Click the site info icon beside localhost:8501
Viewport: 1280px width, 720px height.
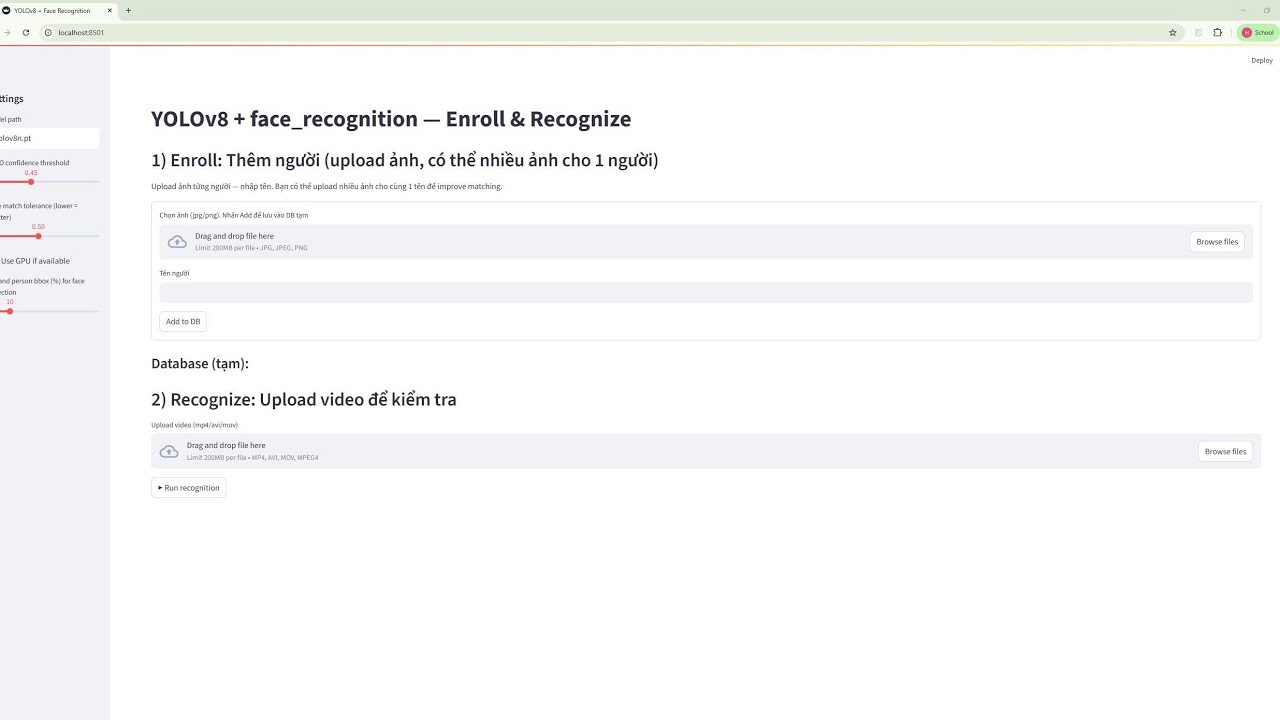tap(48, 32)
